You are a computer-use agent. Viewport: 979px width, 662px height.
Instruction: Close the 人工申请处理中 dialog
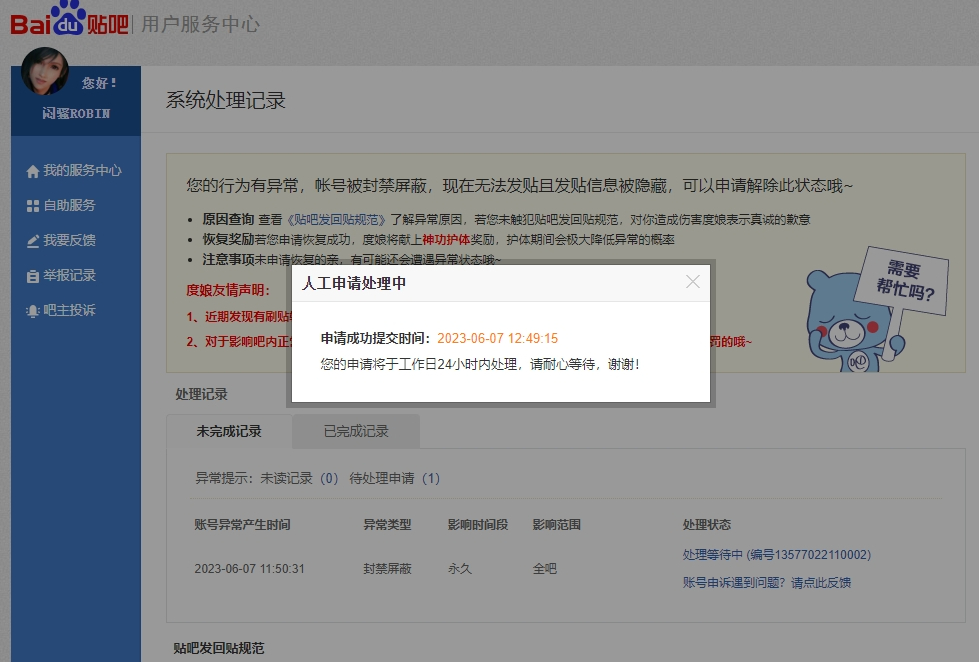point(693,282)
